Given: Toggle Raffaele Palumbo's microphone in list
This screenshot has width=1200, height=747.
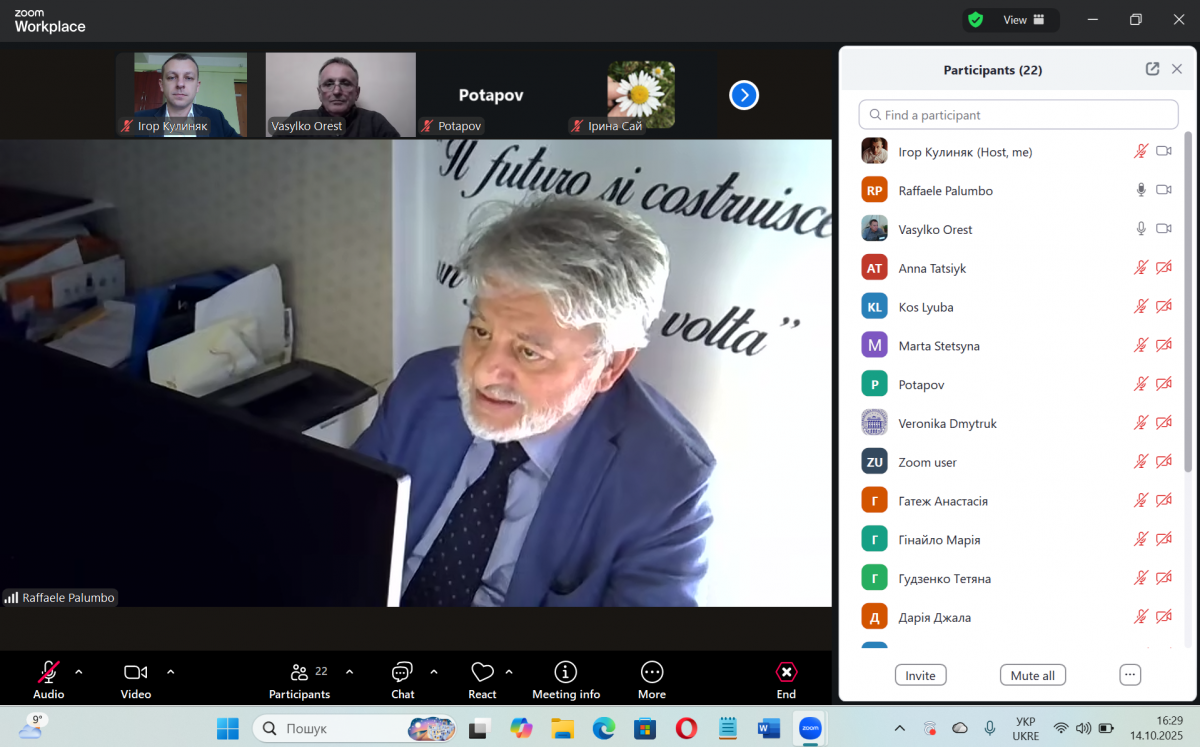Looking at the screenshot, I should coord(1140,190).
